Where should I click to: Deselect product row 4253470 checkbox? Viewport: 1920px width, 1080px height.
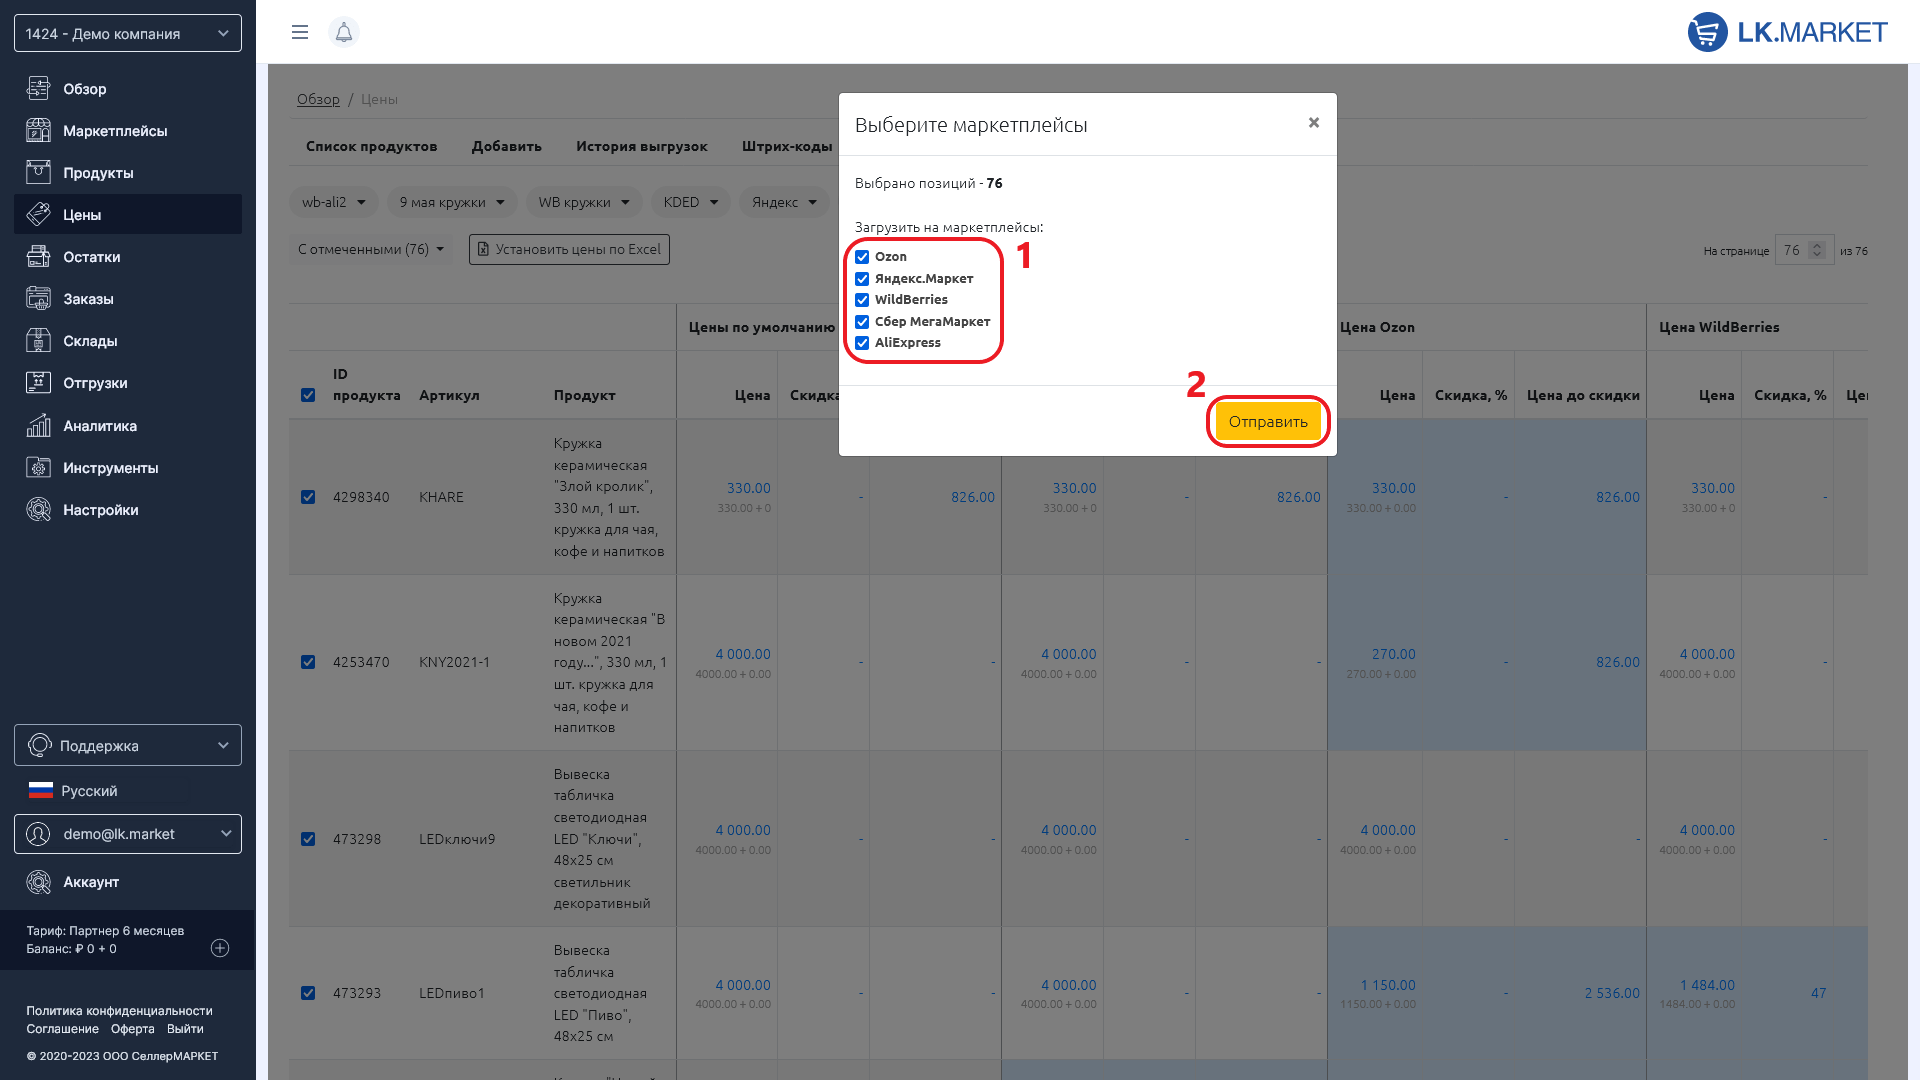tap(308, 662)
